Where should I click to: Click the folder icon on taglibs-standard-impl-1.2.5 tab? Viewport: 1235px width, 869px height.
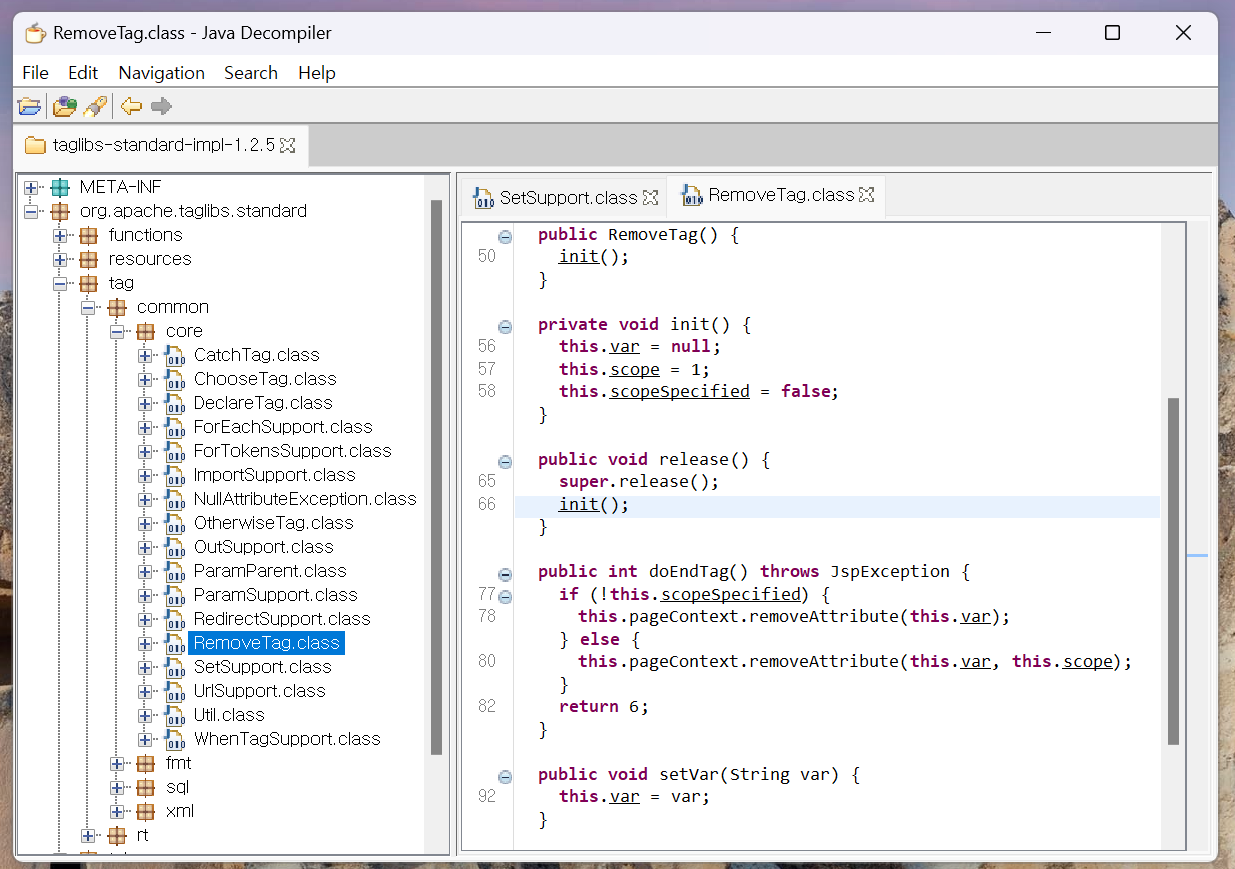[35, 144]
